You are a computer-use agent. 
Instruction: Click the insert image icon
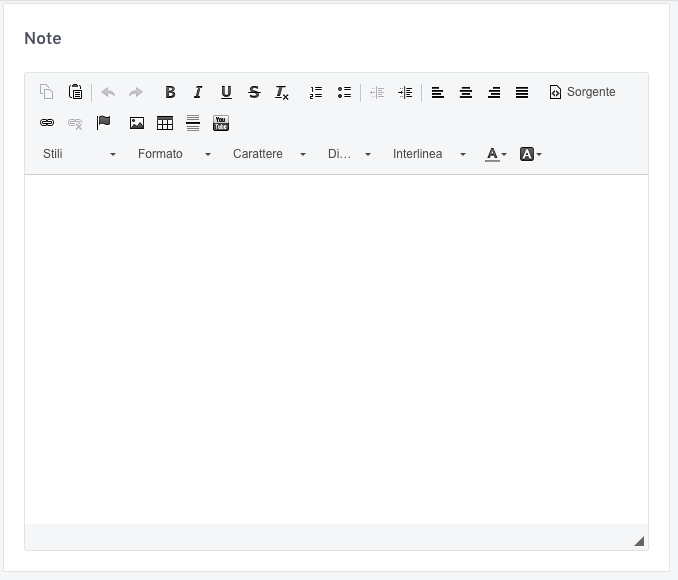[x=137, y=123]
